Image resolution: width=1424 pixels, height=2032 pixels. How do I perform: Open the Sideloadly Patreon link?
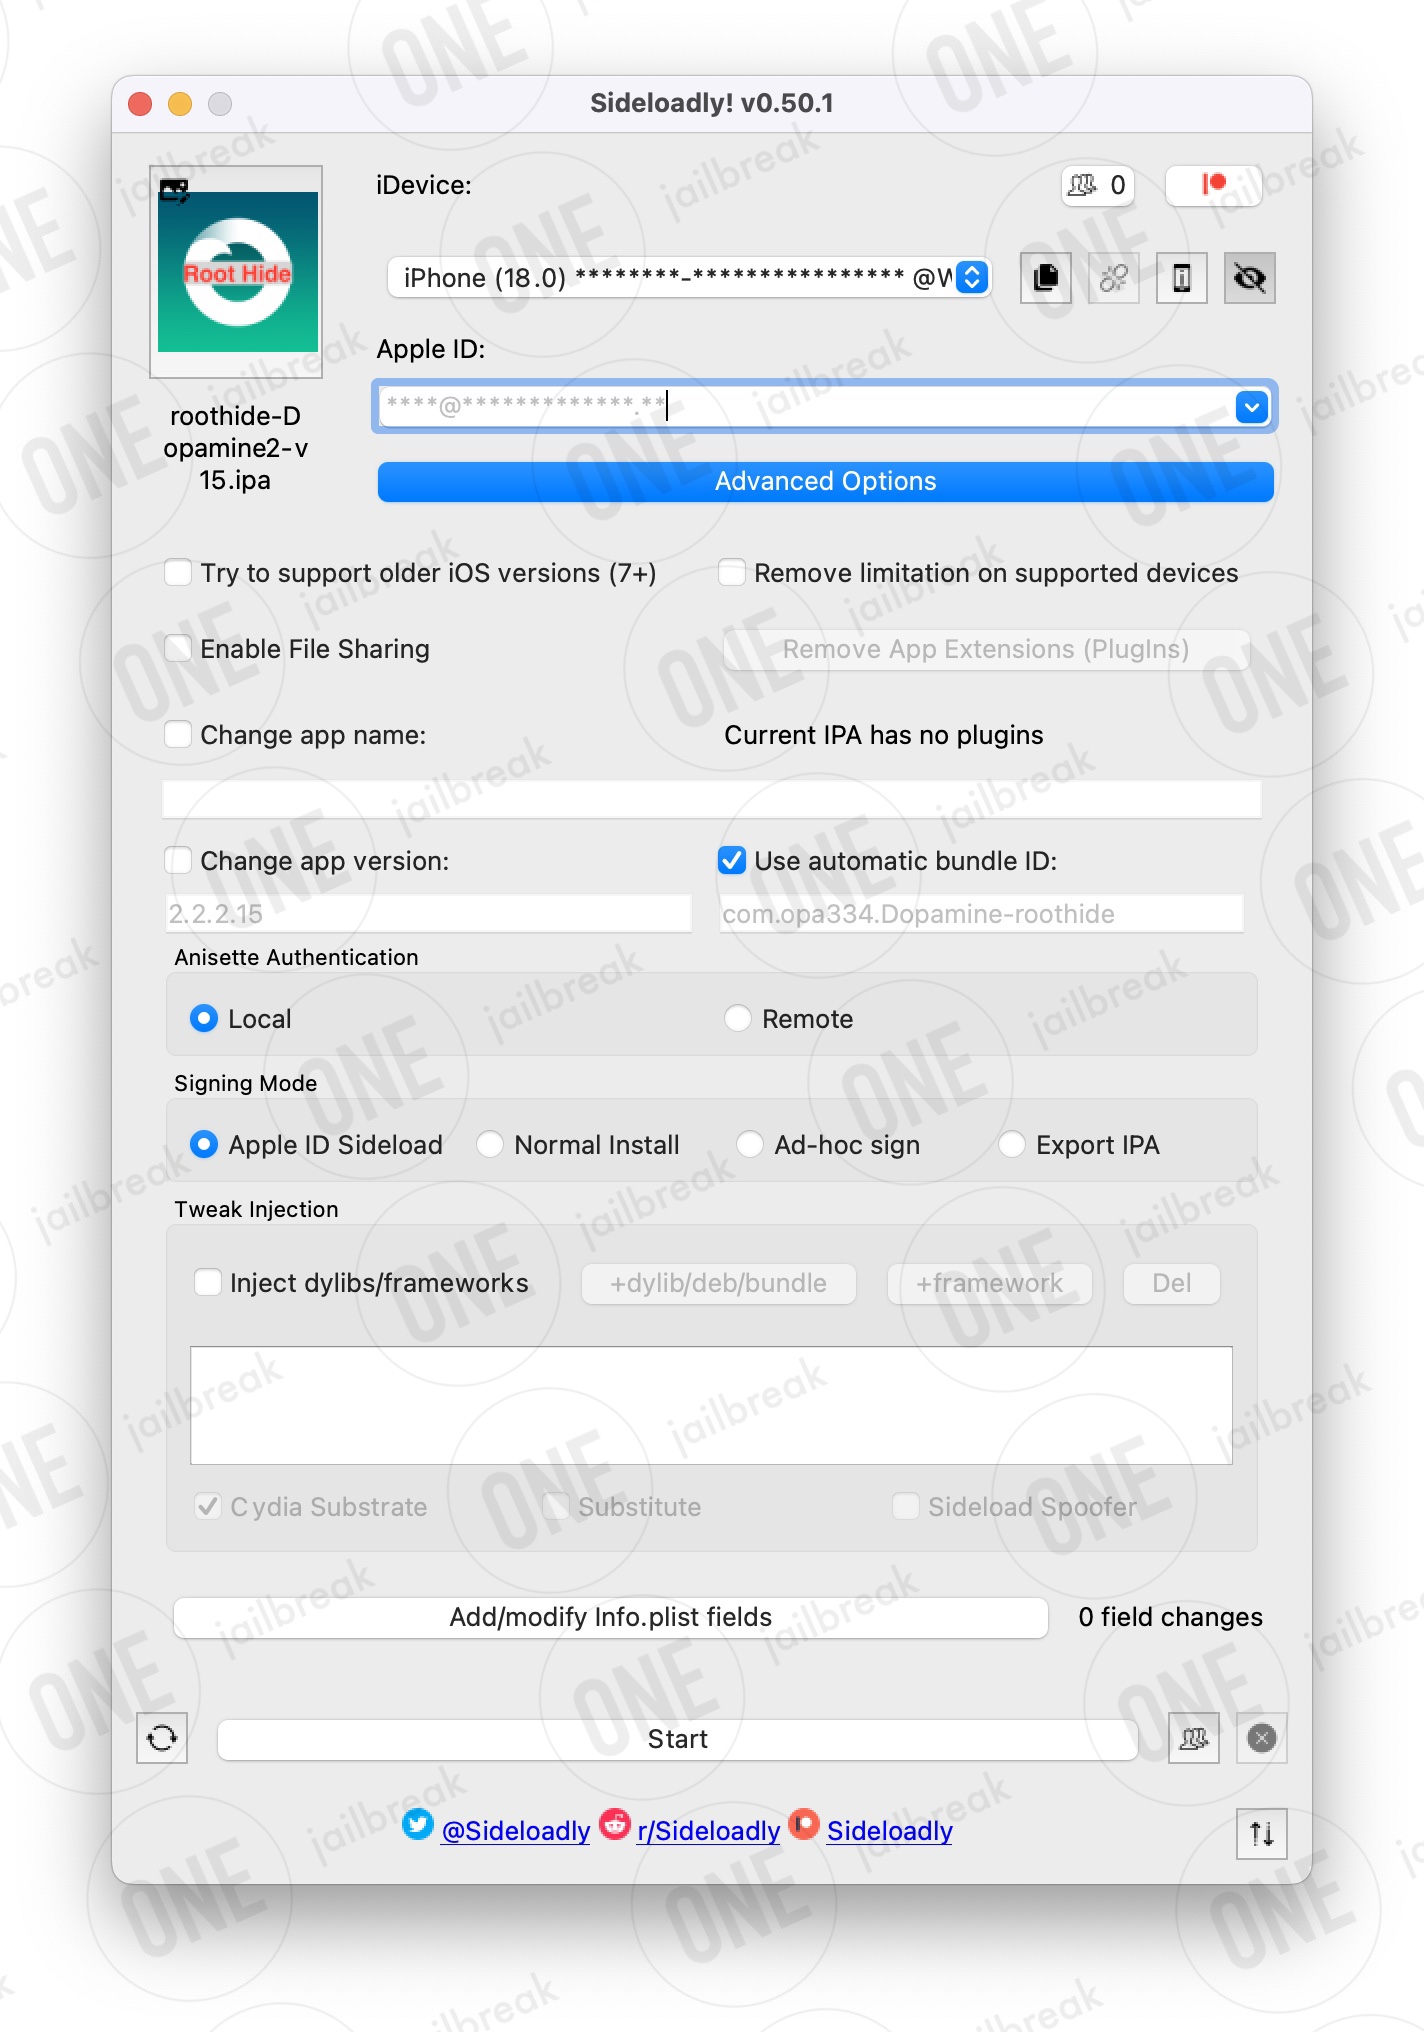[890, 1831]
